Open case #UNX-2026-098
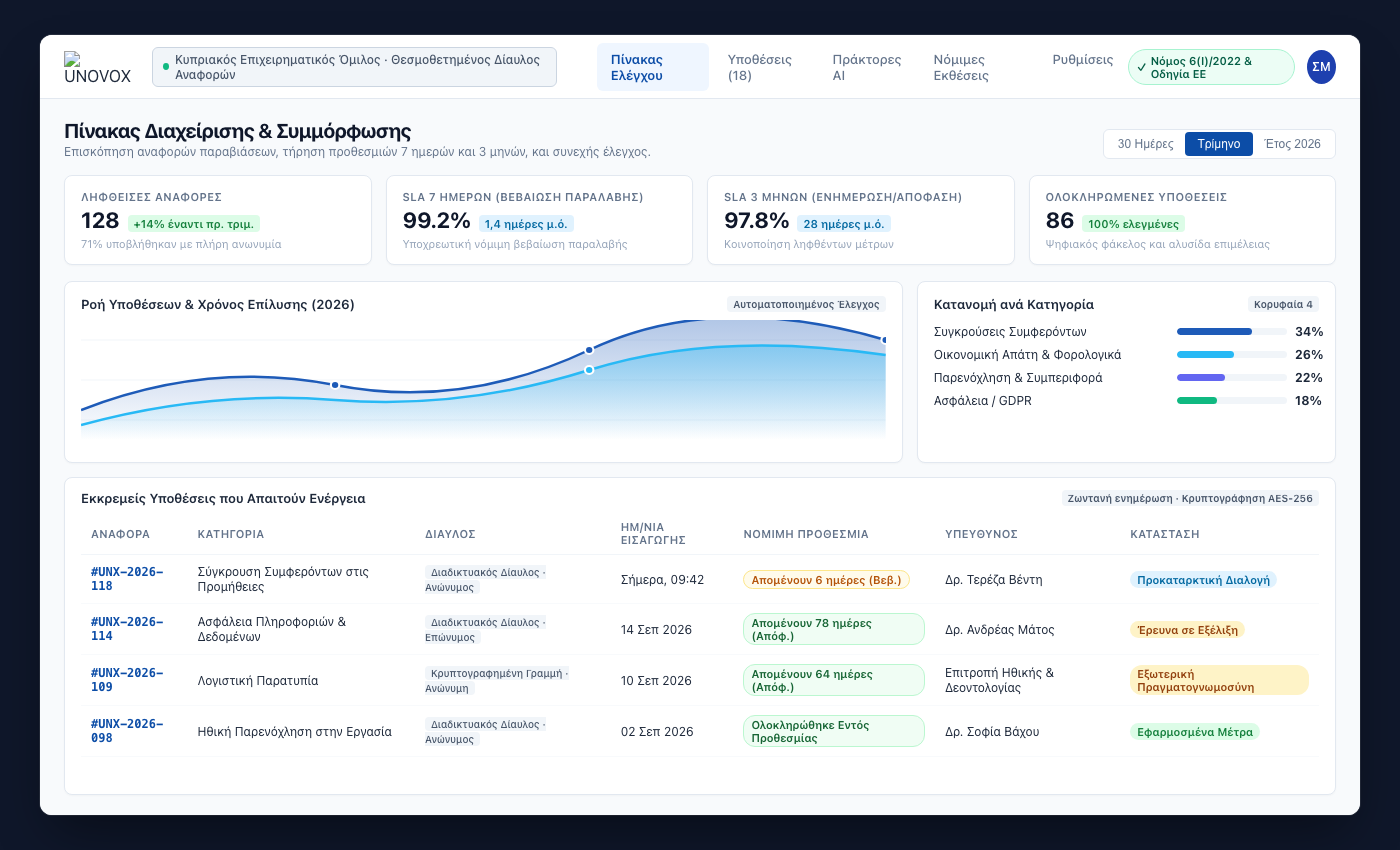 pyautogui.click(x=127, y=731)
